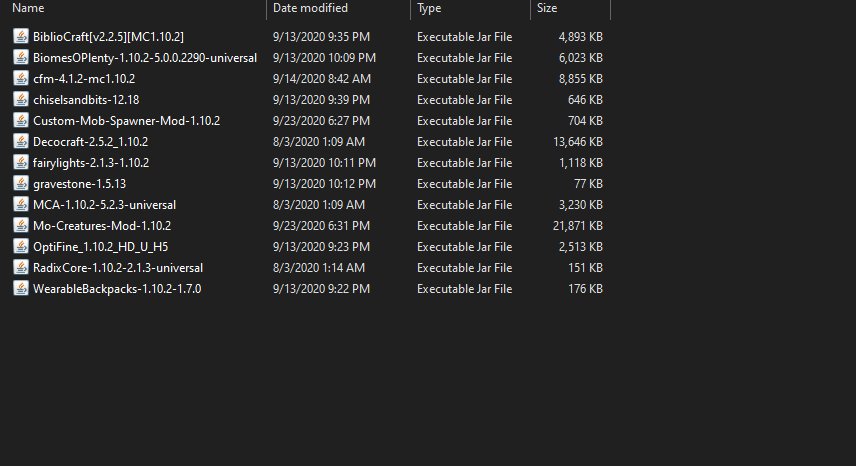Click the OptiFine_1.10.2_HD_U_H5 jar icon
The width and height of the screenshot is (856, 466).
coord(21,247)
